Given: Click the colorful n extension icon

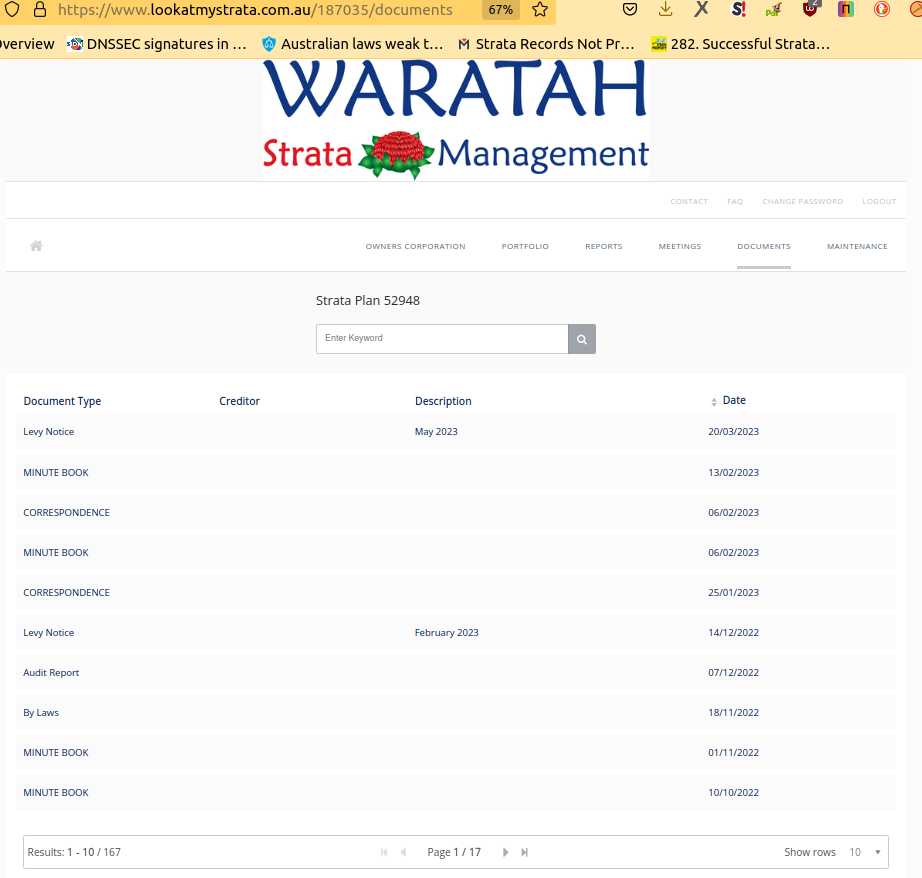Looking at the screenshot, I should tap(846, 9).
